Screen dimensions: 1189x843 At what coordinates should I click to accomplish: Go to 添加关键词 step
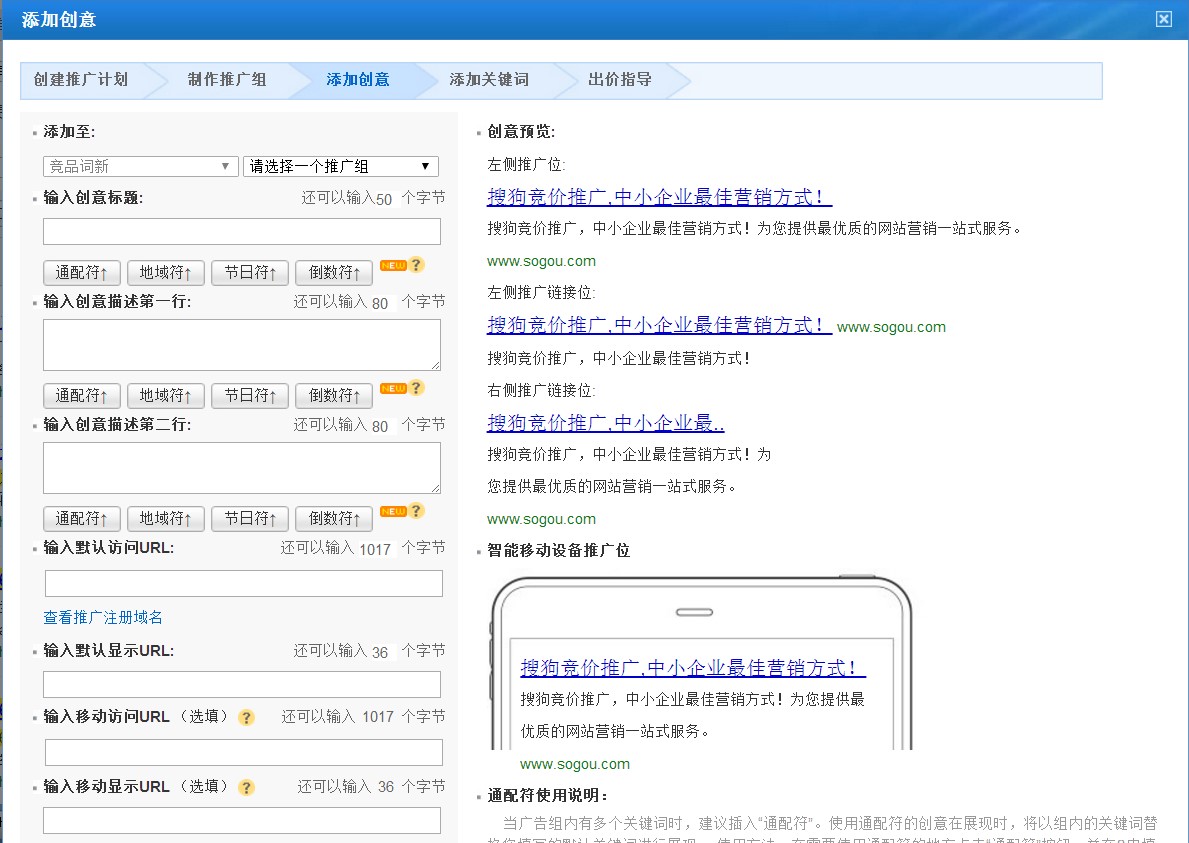point(489,80)
